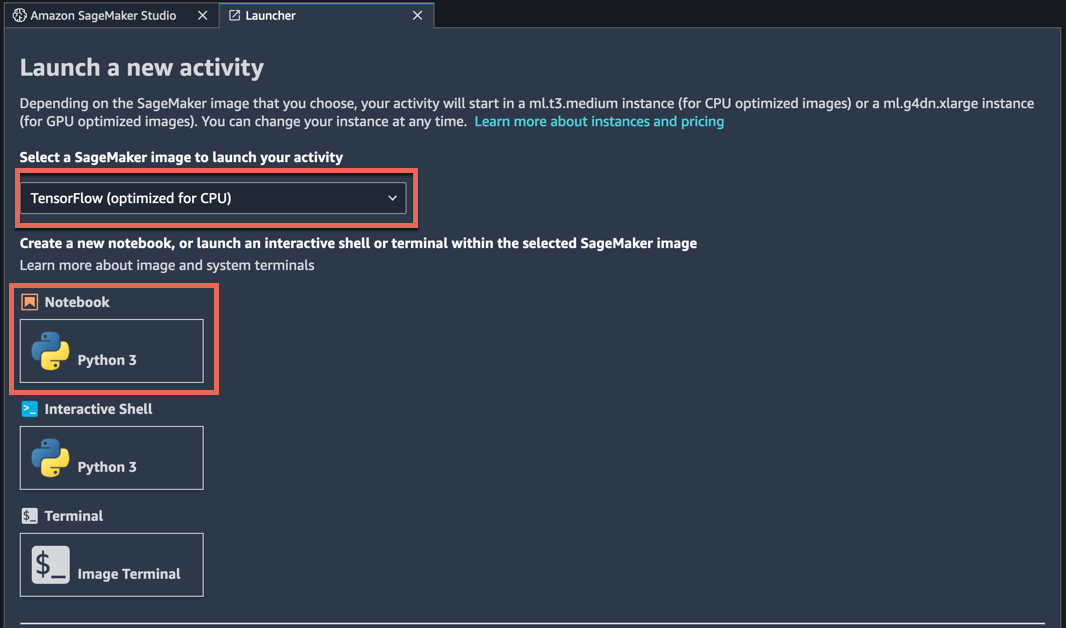Close the Amazon SageMaker Studio tab
The image size is (1066, 628).
click(203, 15)
